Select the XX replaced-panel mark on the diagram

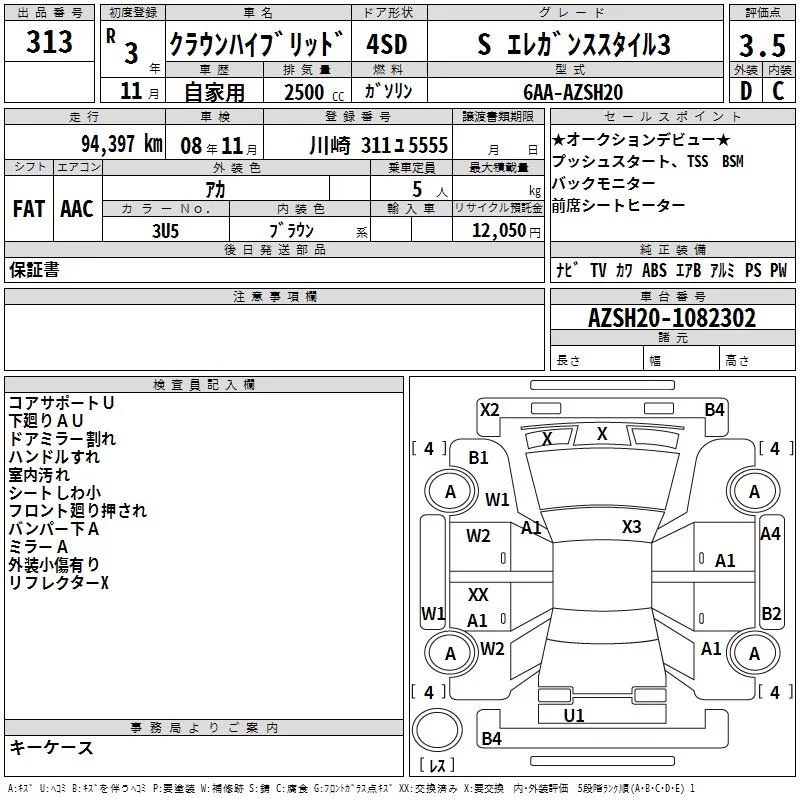(478, 595)
